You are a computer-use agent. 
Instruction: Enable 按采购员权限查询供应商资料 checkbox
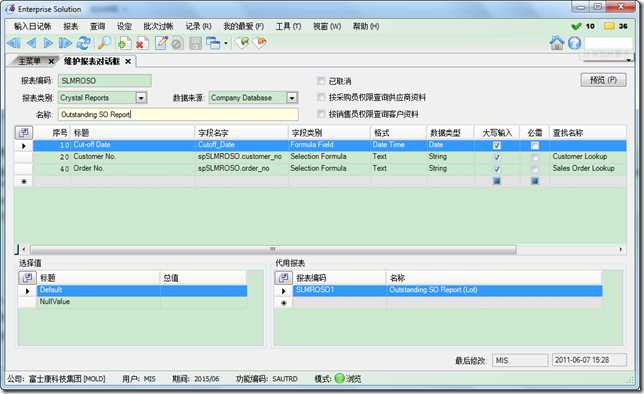[x=321, y=97]
